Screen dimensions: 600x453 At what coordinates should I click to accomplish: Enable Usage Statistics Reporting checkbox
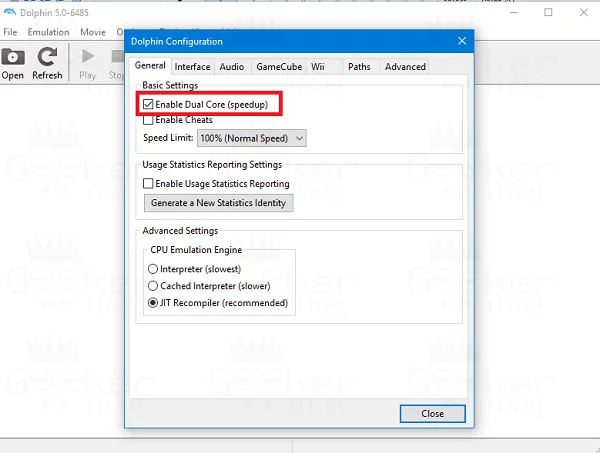click(x=148, y=184)
